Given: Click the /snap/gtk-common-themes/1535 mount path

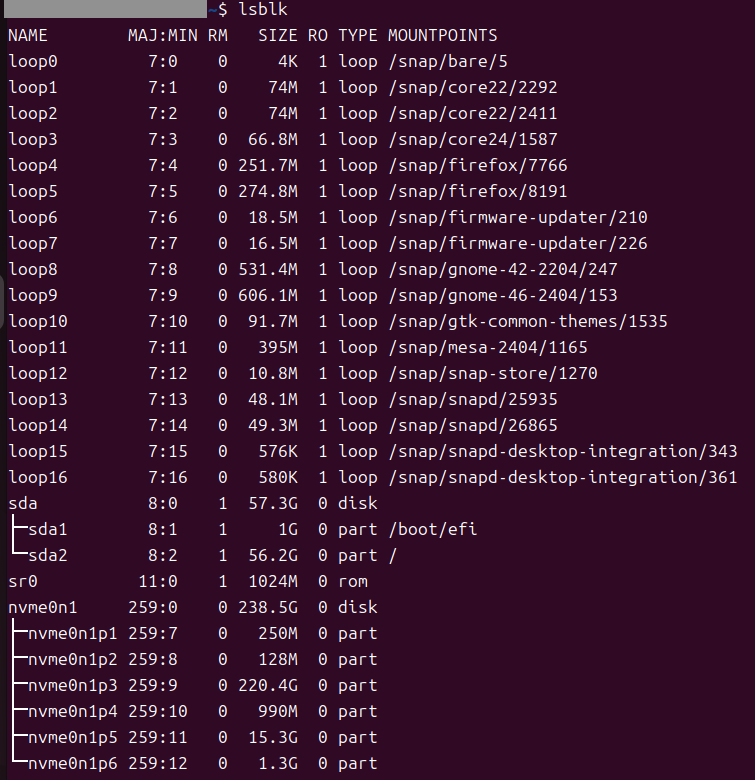Looking at the screenshot, I should click(527, 322).
